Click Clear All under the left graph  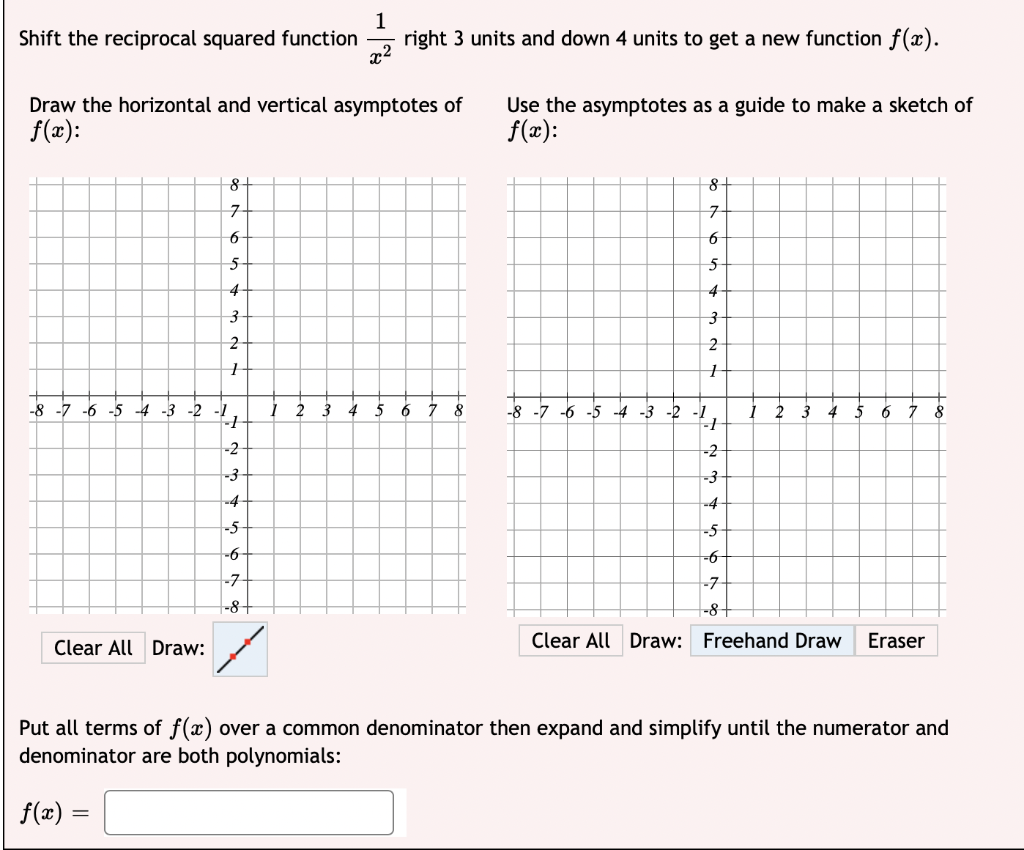(92, 648)
